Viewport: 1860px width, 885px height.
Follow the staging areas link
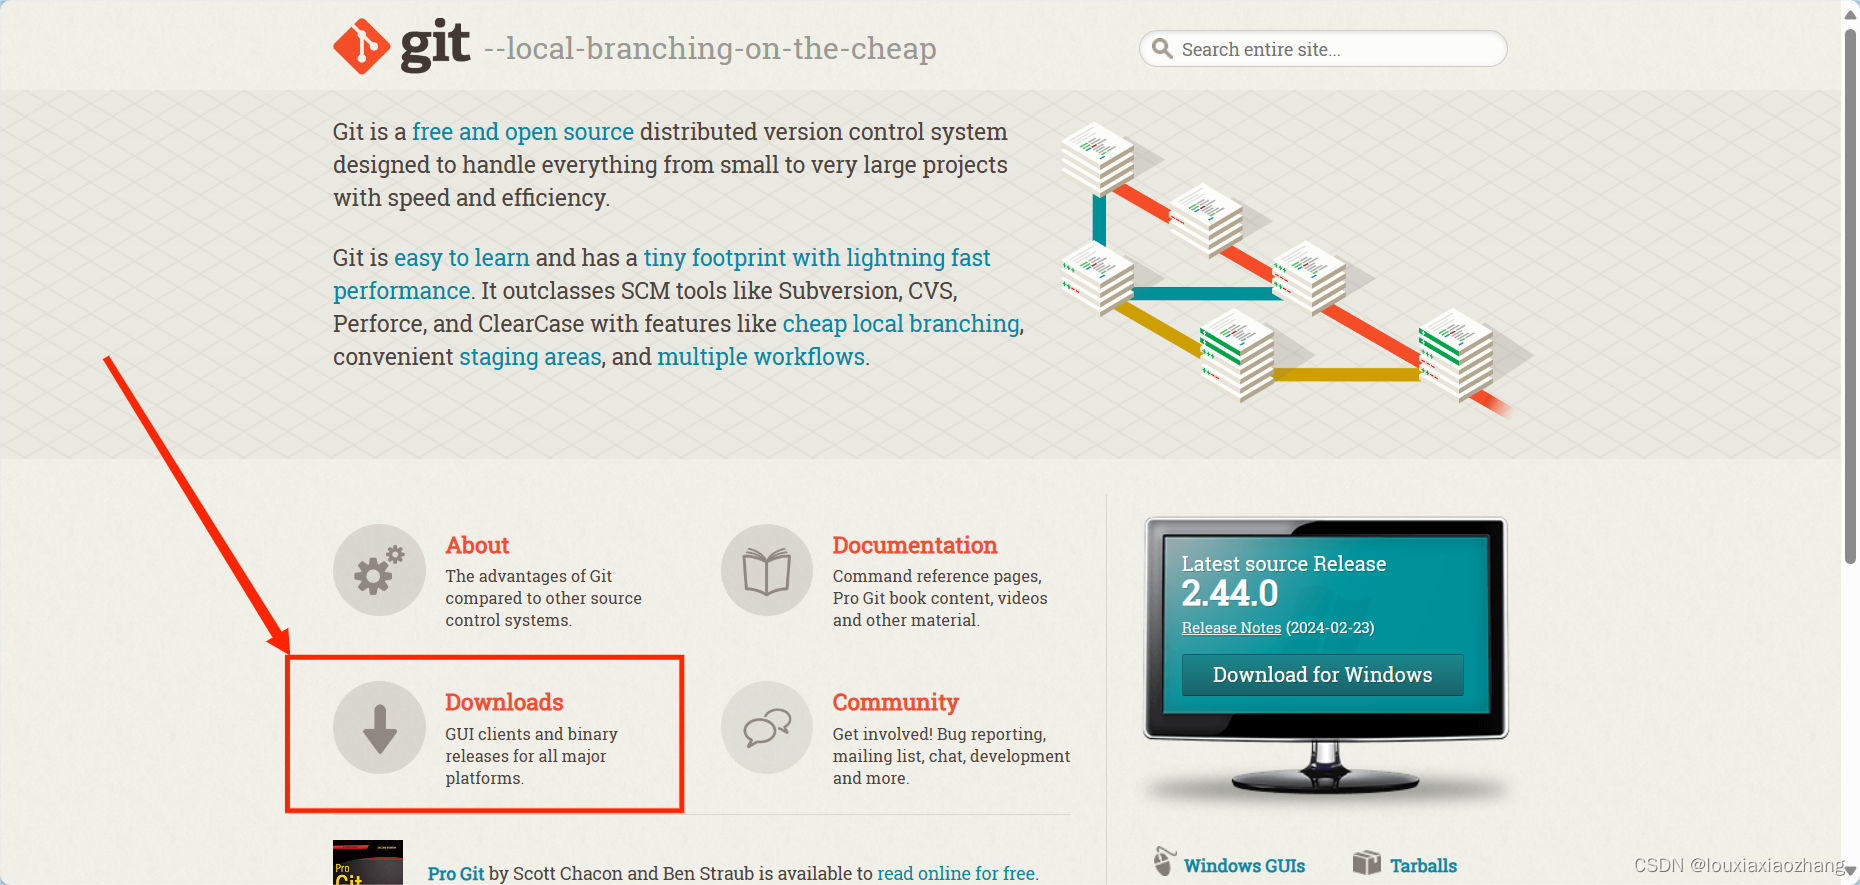530,357
